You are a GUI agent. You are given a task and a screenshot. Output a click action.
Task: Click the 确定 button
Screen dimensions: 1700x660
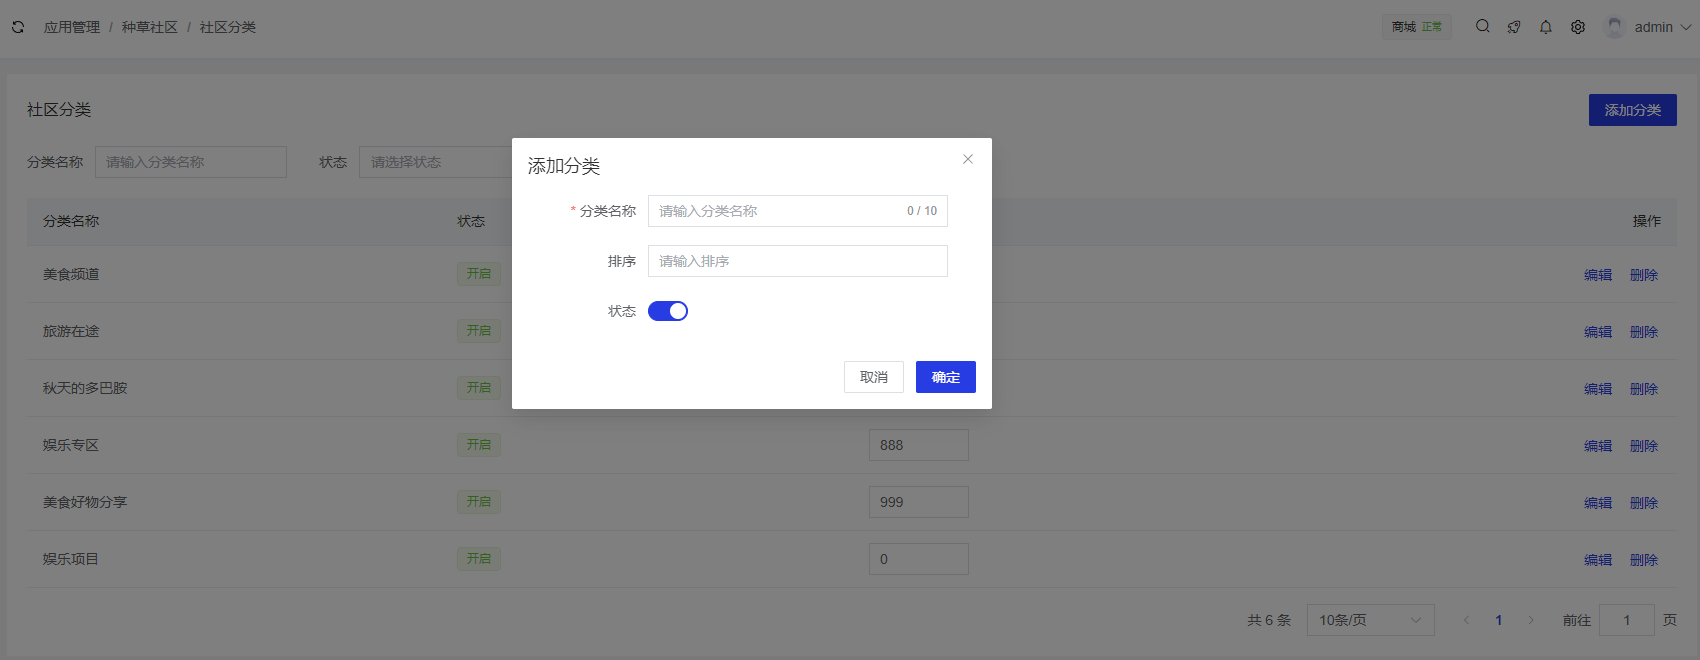click(945, 377)
